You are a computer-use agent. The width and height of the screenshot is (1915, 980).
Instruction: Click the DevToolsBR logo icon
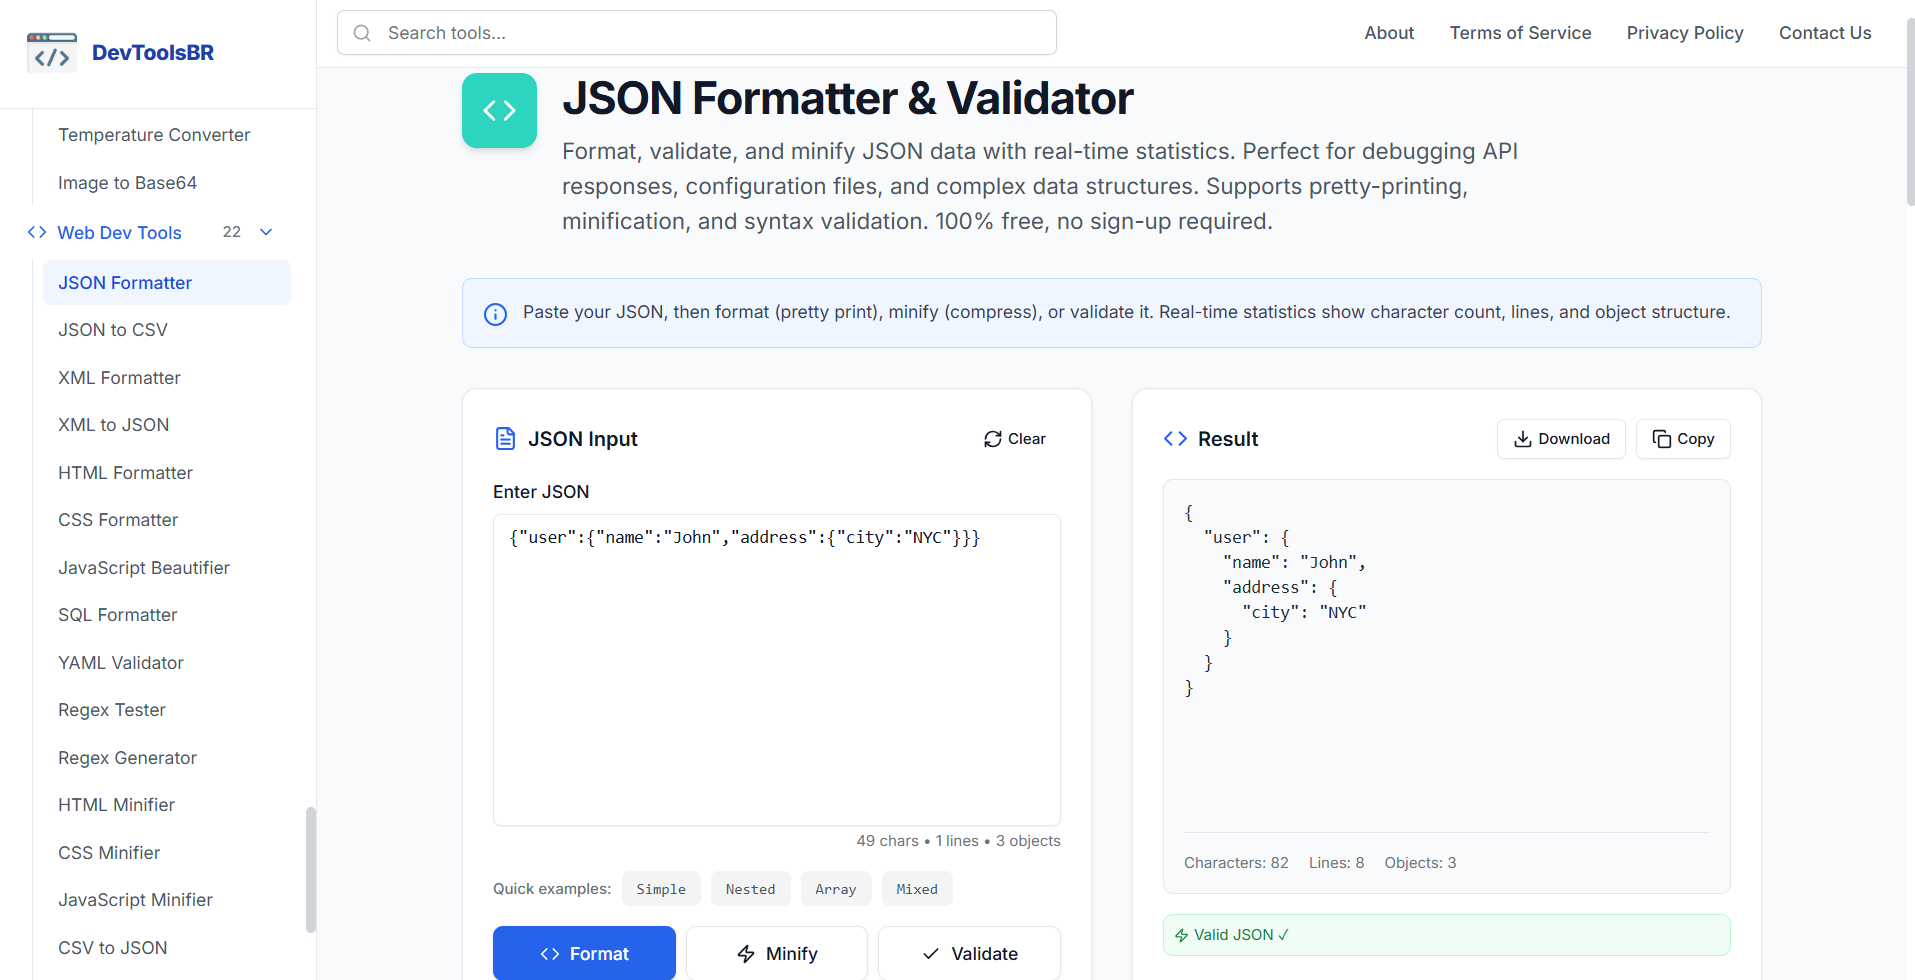coord(51,51)
